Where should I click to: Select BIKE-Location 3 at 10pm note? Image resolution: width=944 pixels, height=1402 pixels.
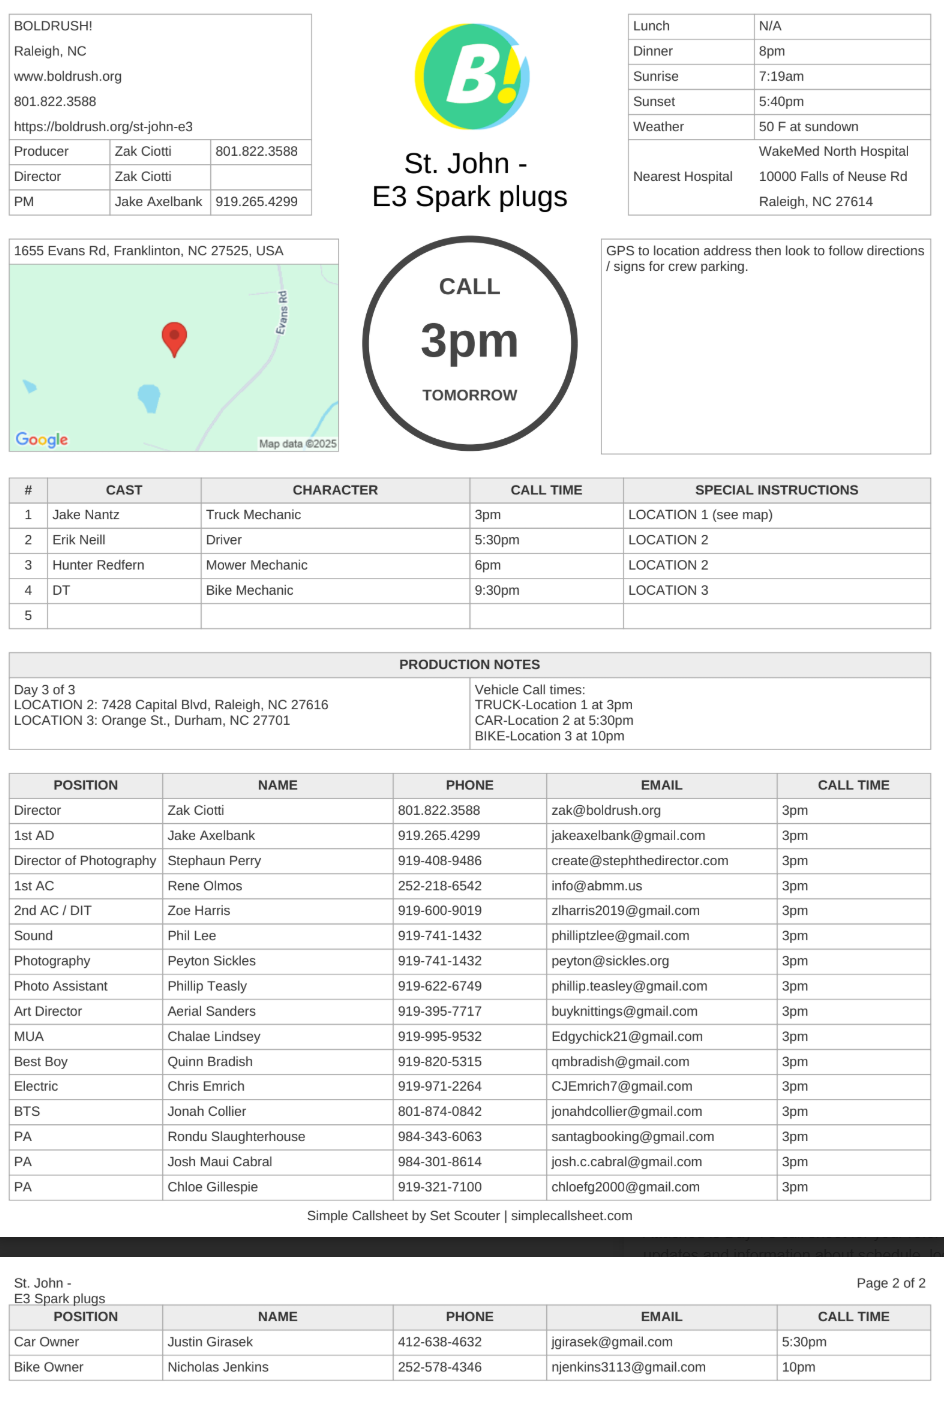click(549, 736)
